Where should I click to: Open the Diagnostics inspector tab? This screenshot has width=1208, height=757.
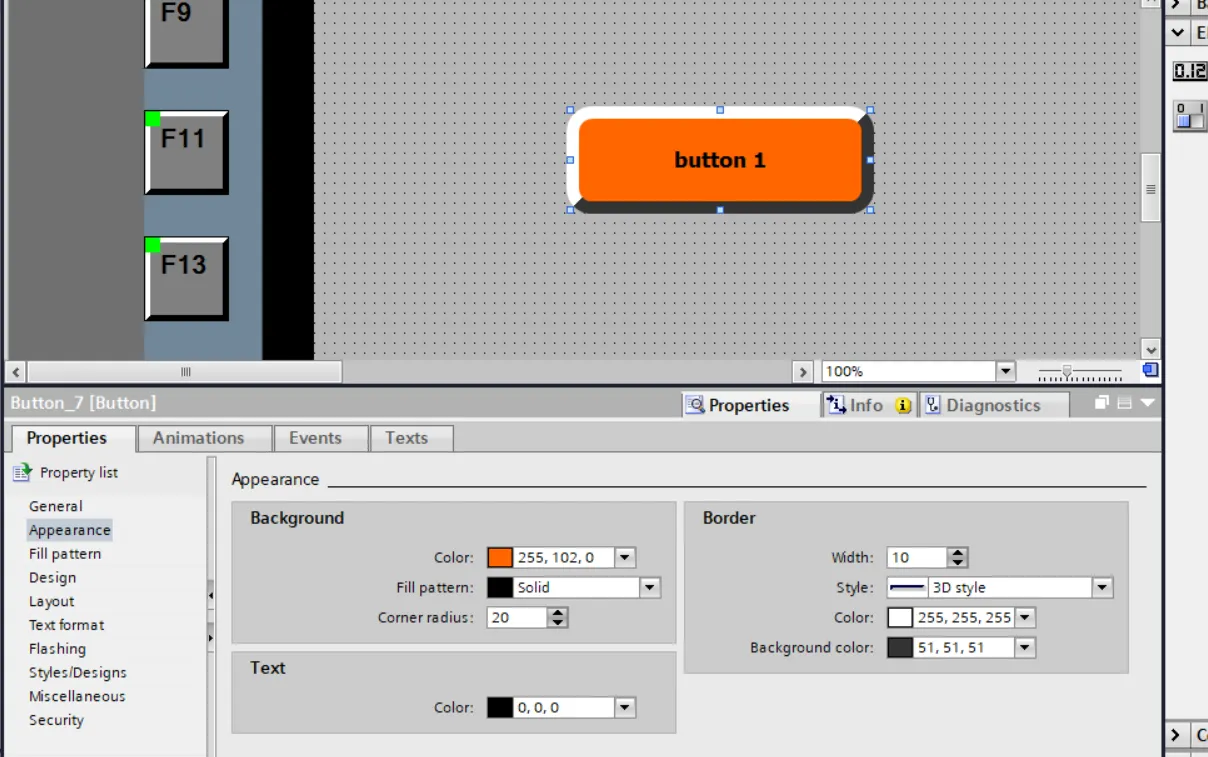993,405
